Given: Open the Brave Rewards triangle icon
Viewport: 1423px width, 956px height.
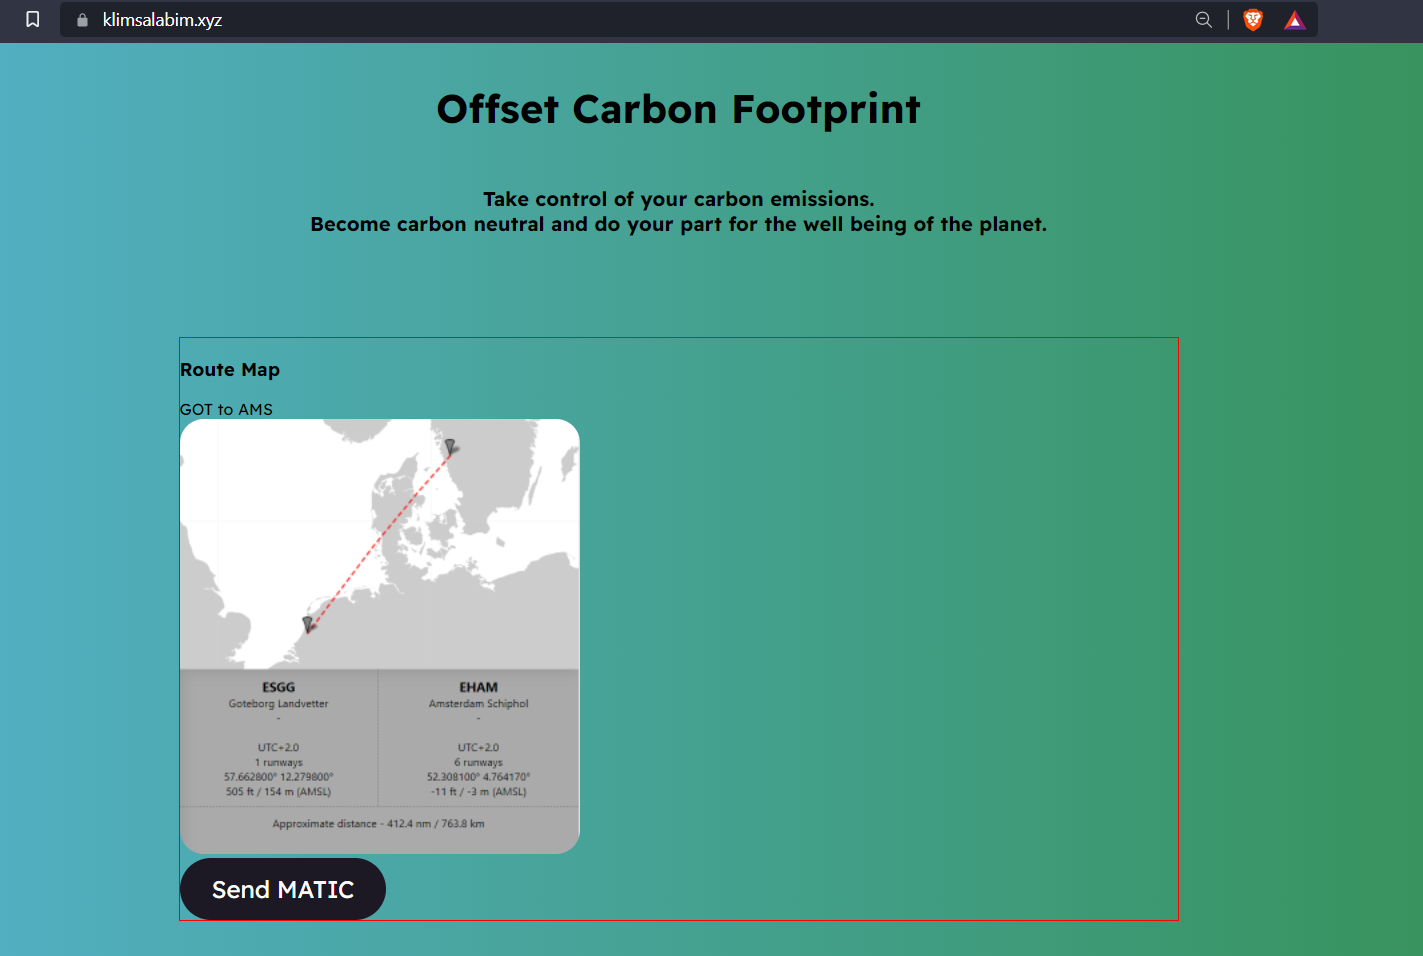Looking at the screenshot, I should coord(1295,20).
